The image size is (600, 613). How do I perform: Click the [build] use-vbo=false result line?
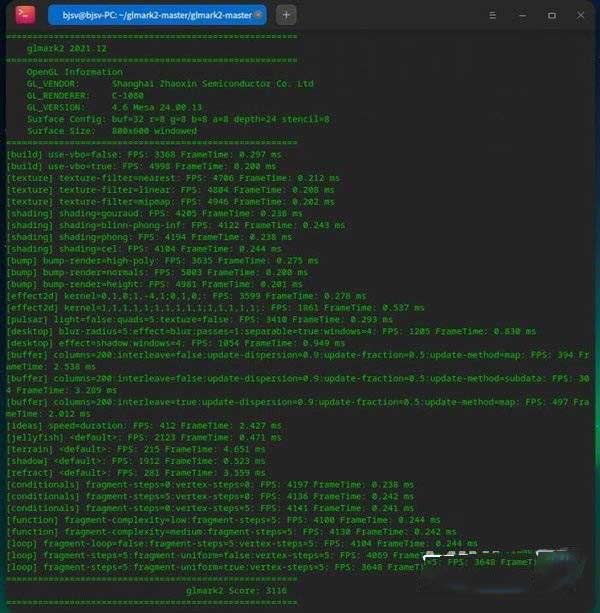click(144, 154)
